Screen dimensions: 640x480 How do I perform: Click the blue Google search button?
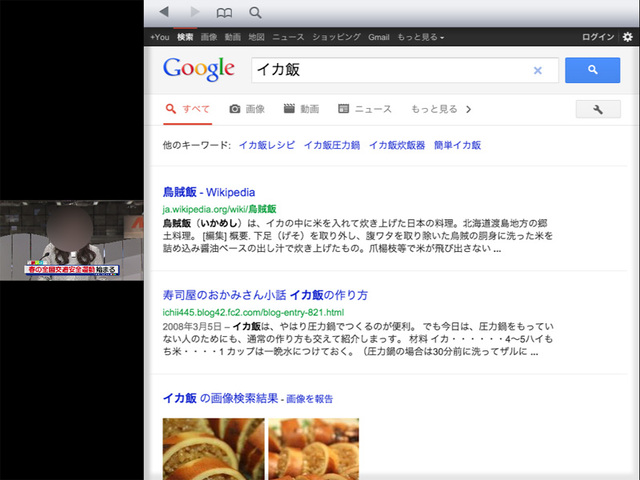pos(592,70)
